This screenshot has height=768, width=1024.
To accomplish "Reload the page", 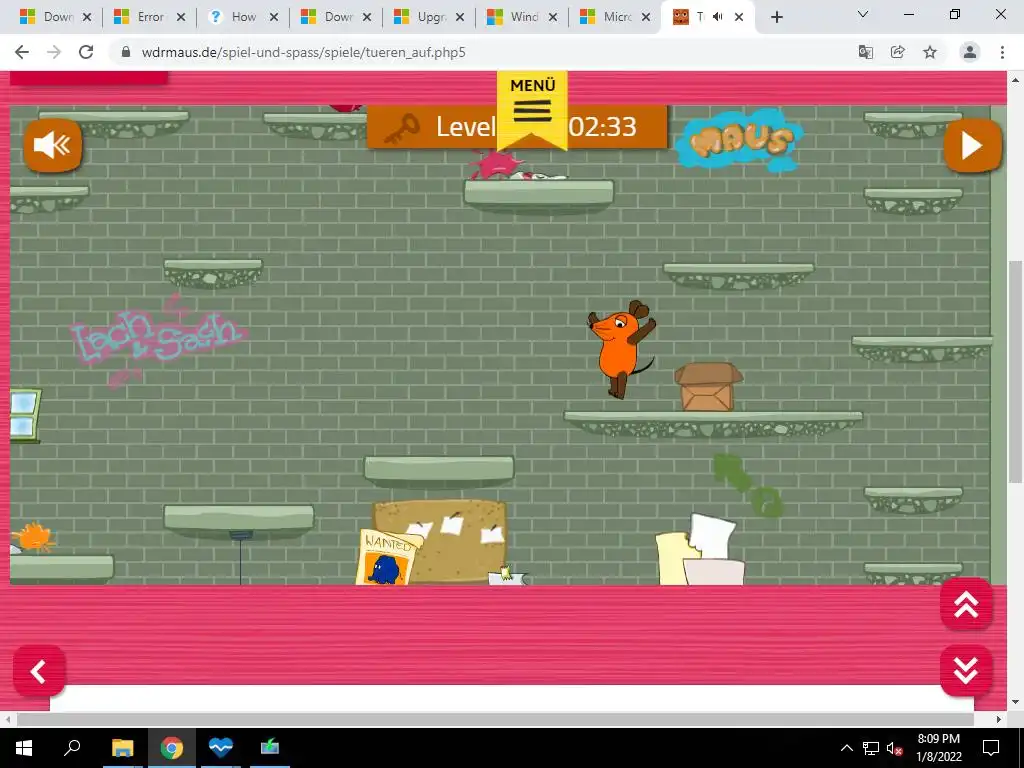I will click(86, 52).
